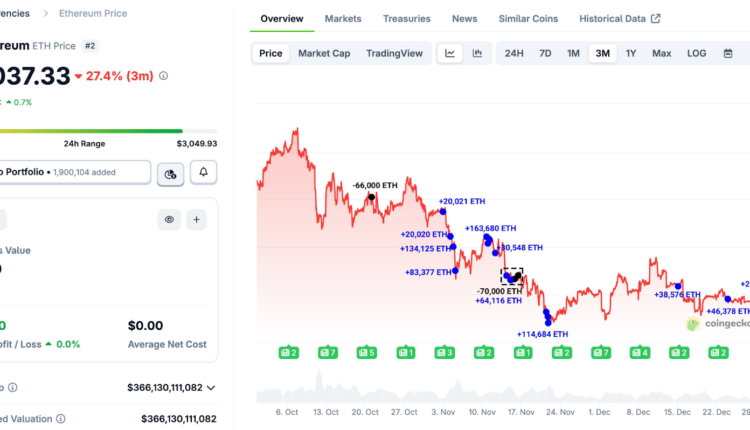Open the Markets tab
Viewport: 750px width, 430px height.
click(x=343, y=18)
